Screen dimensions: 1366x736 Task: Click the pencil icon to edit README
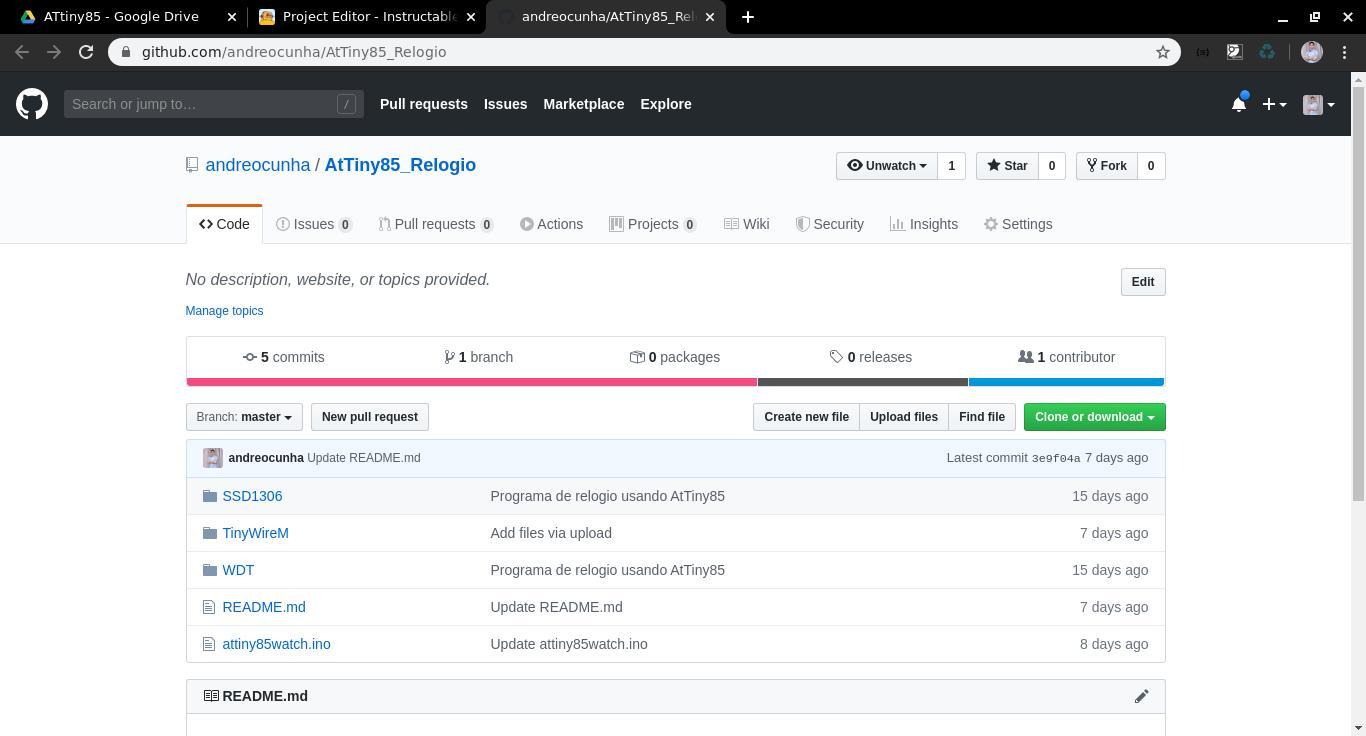[x=1141, y=696]
